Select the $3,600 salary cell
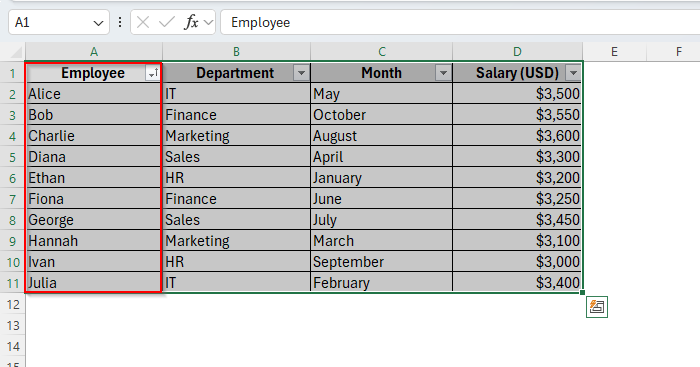 pos(517,136)
